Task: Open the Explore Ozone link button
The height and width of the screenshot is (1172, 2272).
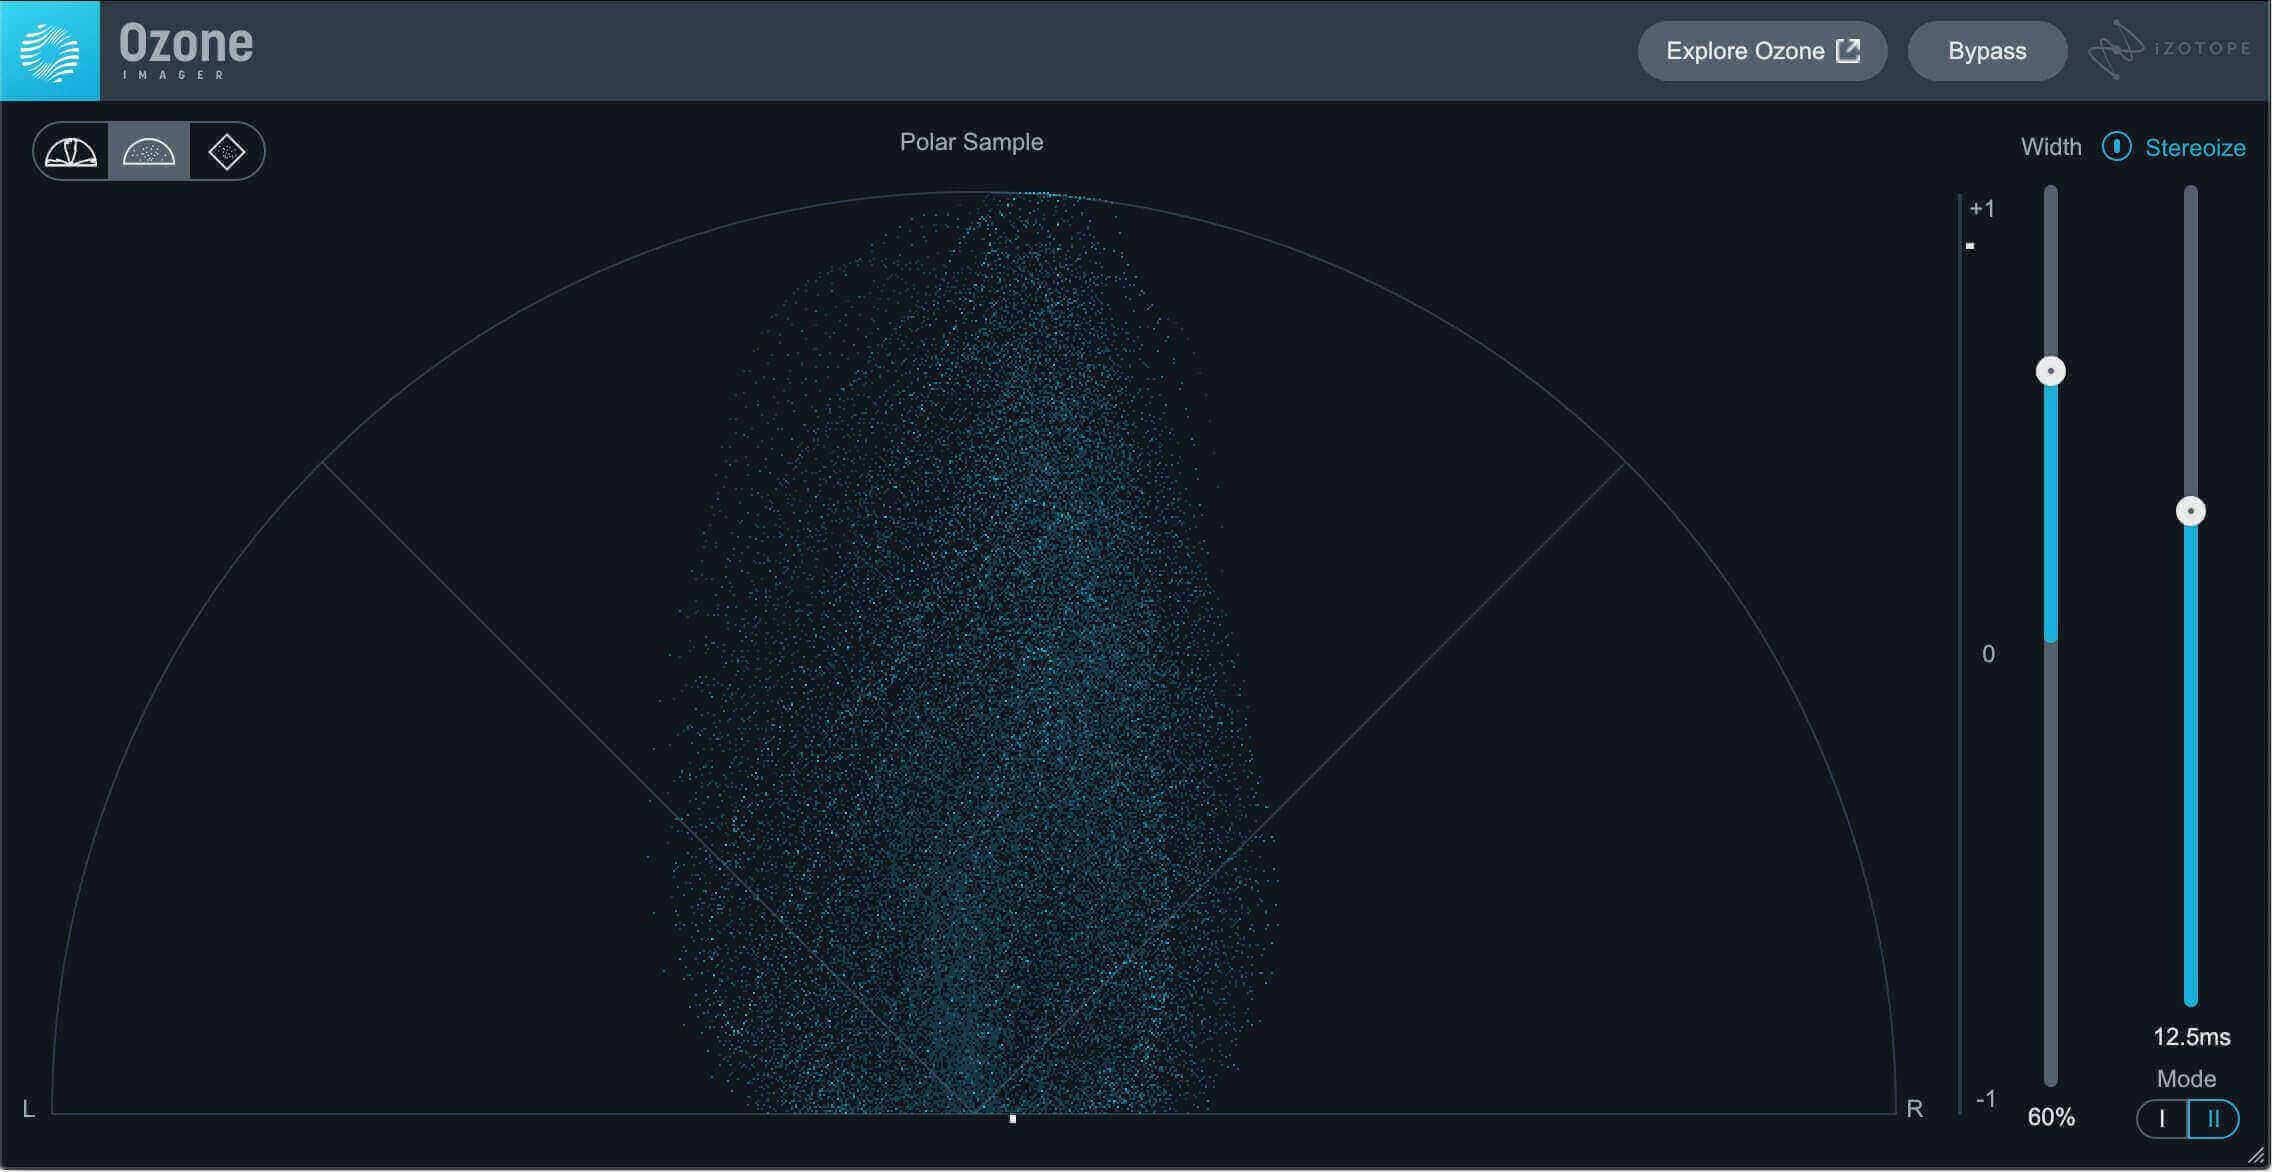Action: coord(1762,51)
